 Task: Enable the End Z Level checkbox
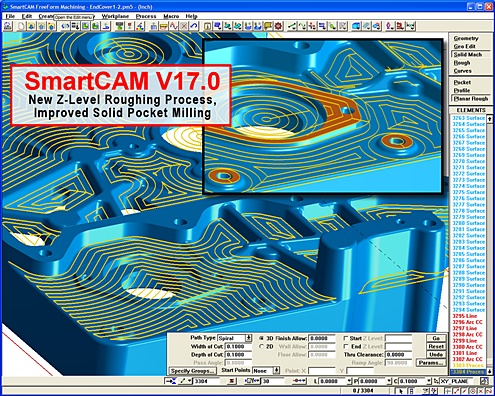point(346,346)
